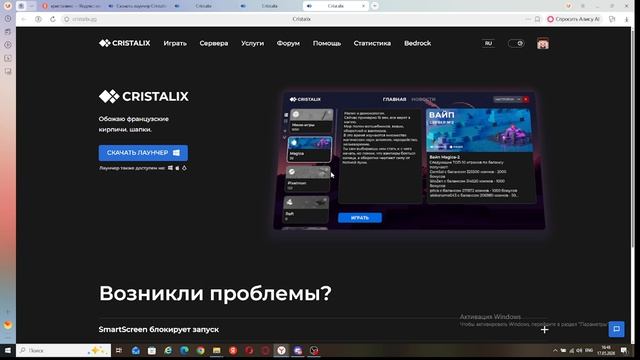Go back with browser back arrow
Image resolution: width=640 pixels, height=360 pixels.
tap(24, 19)
